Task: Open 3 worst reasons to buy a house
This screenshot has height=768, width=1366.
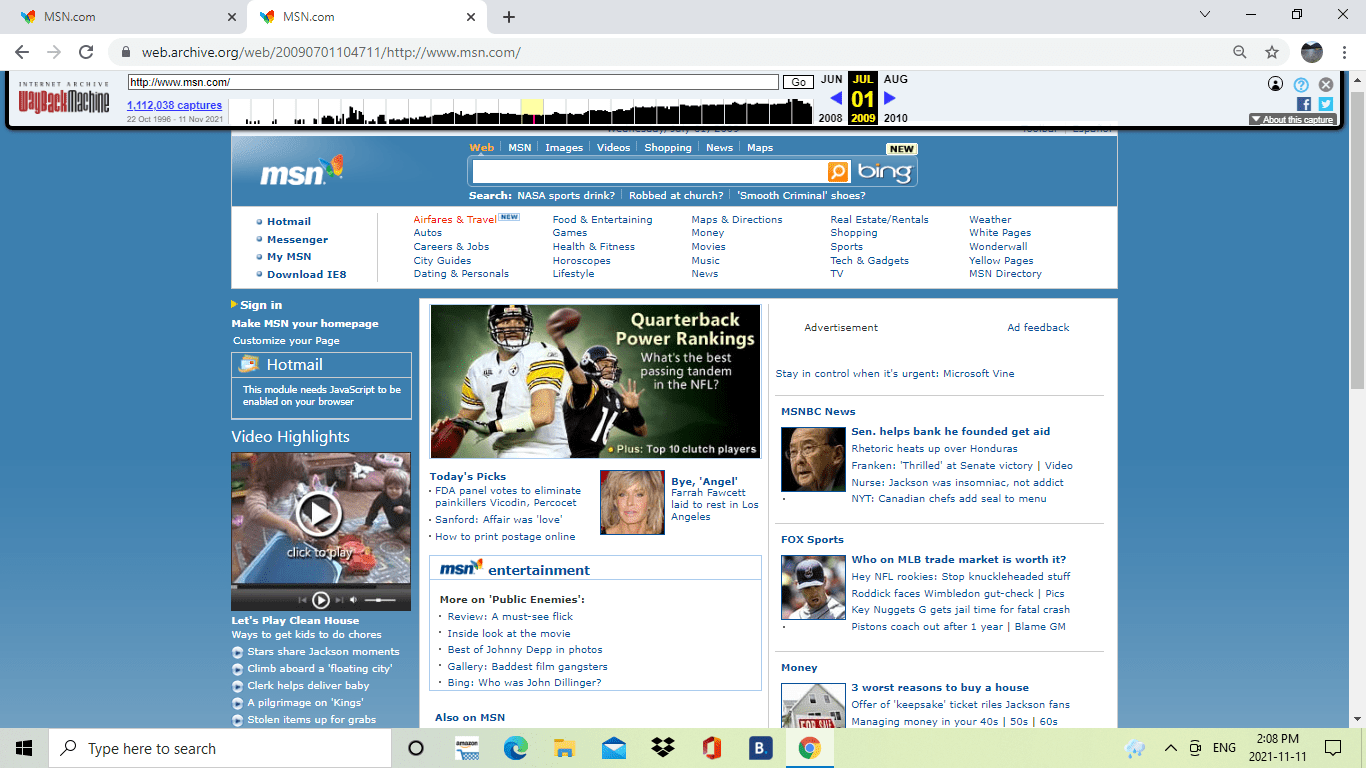Action: (940, 687)
